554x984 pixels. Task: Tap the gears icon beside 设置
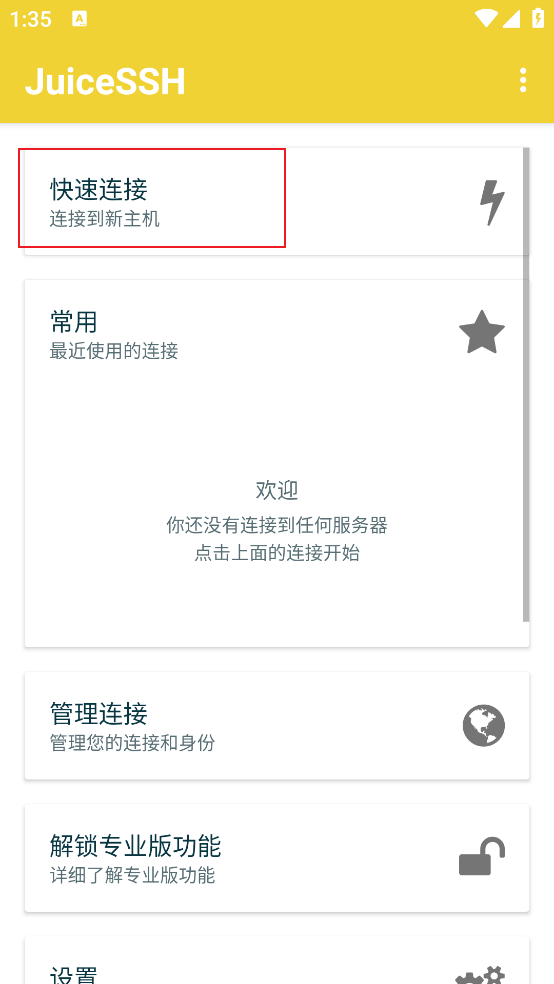point(480,975)
